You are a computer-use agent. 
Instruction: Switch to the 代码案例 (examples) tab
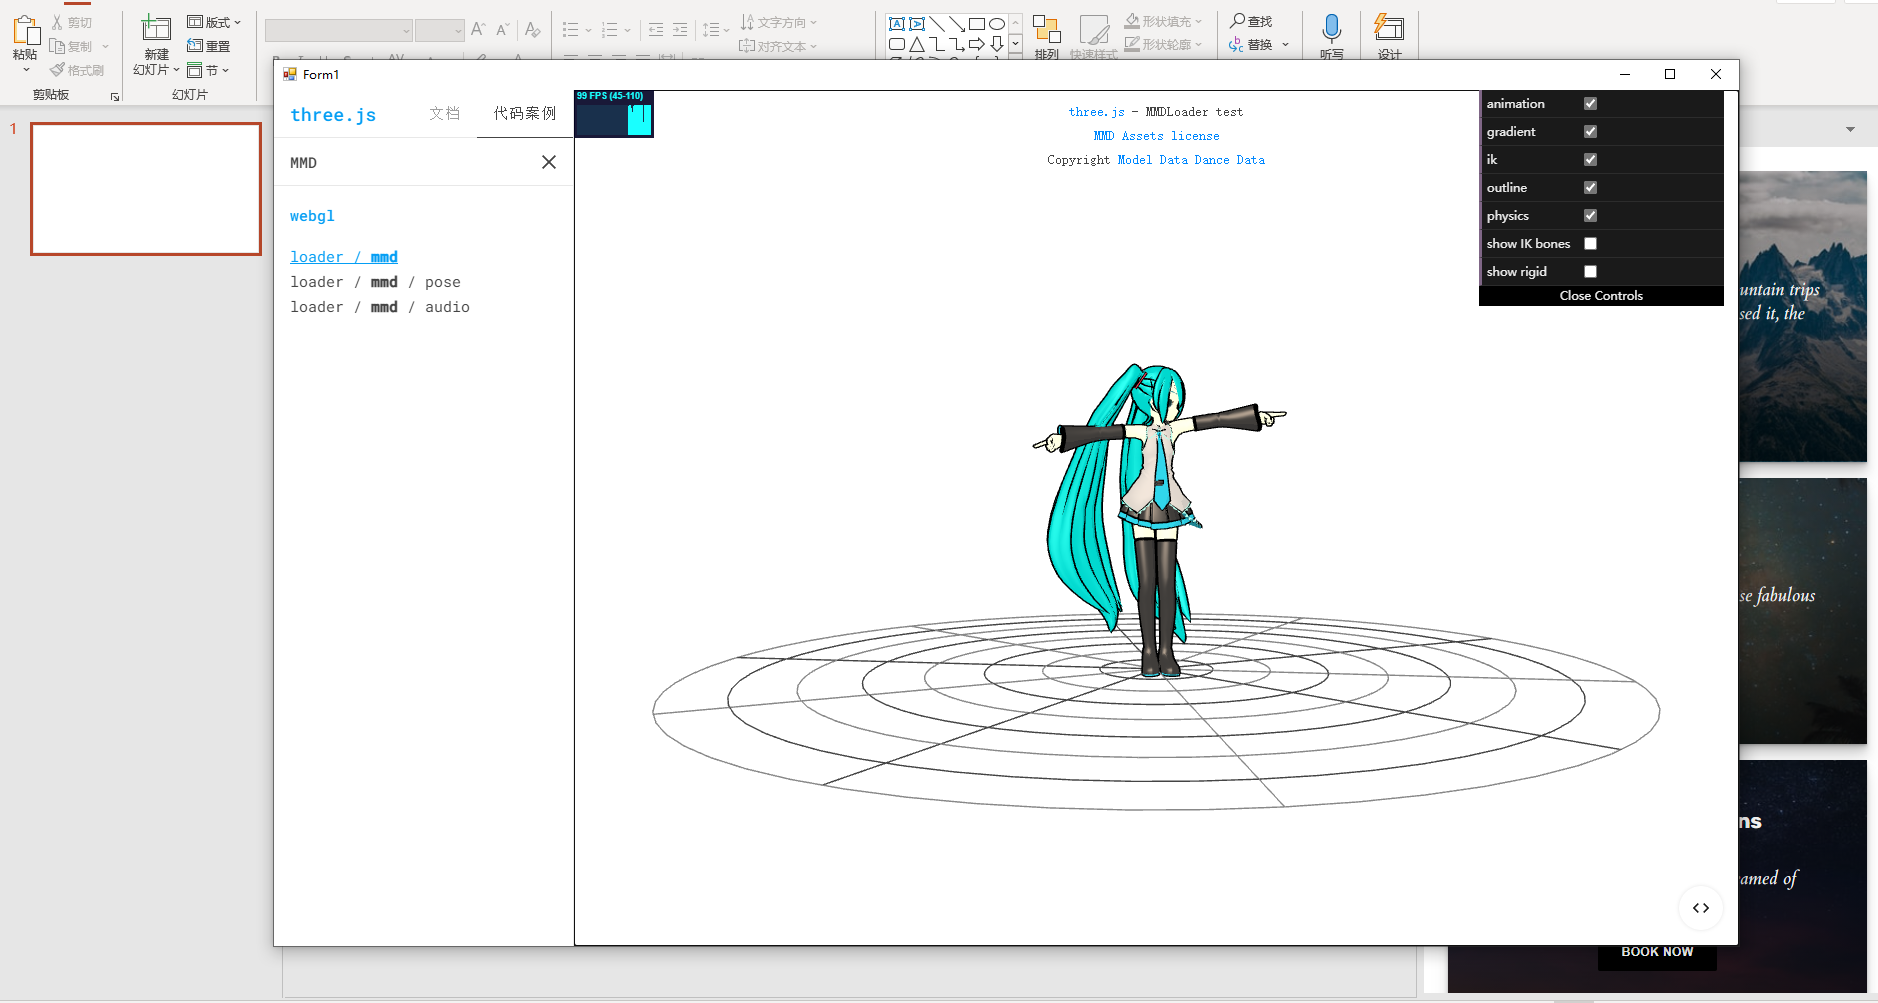pos(525,113)
